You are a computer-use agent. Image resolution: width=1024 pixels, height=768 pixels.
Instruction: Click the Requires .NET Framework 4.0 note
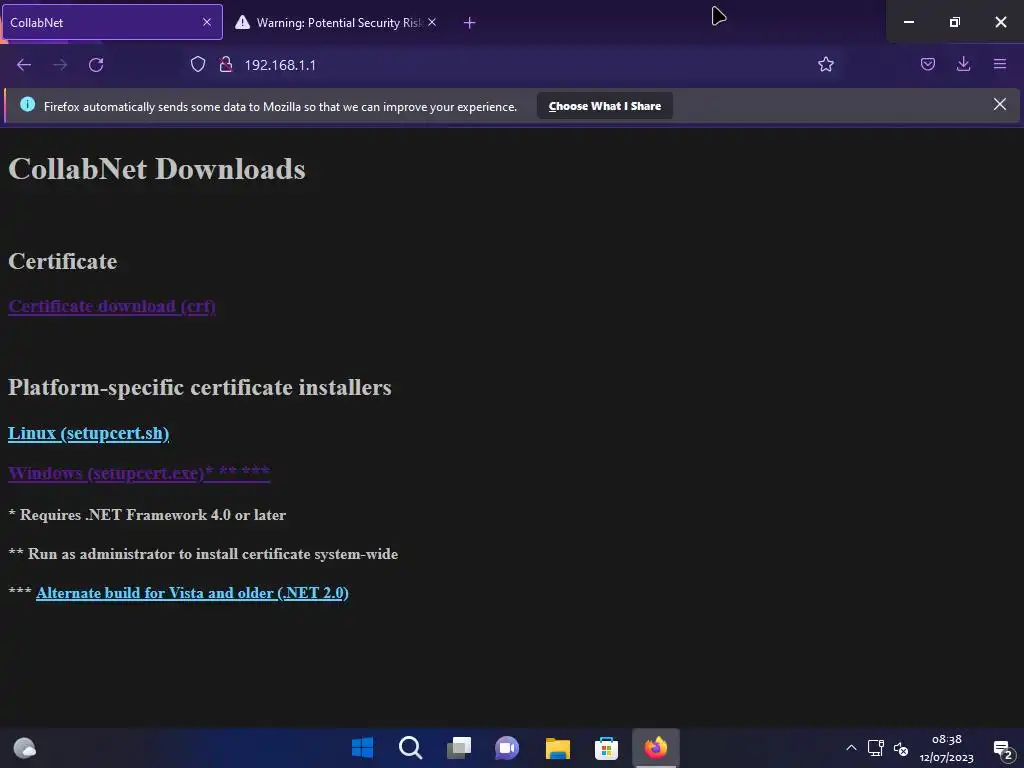(147, 515)
